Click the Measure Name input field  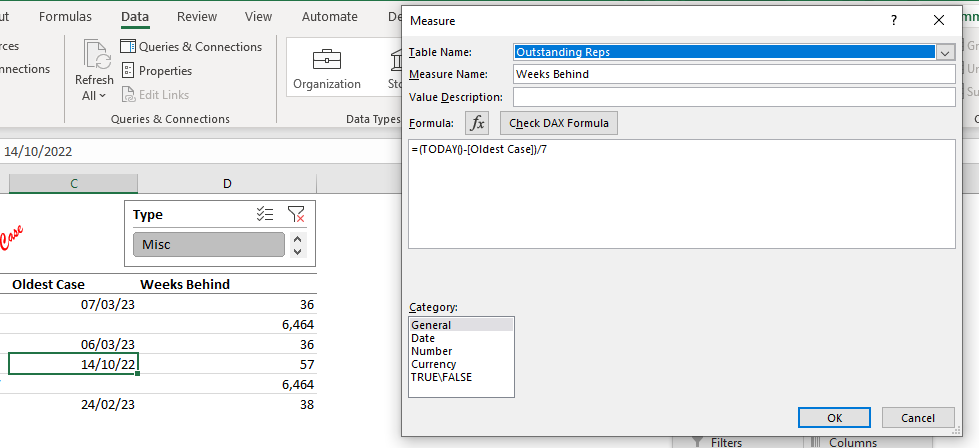(x=734, y=74)
